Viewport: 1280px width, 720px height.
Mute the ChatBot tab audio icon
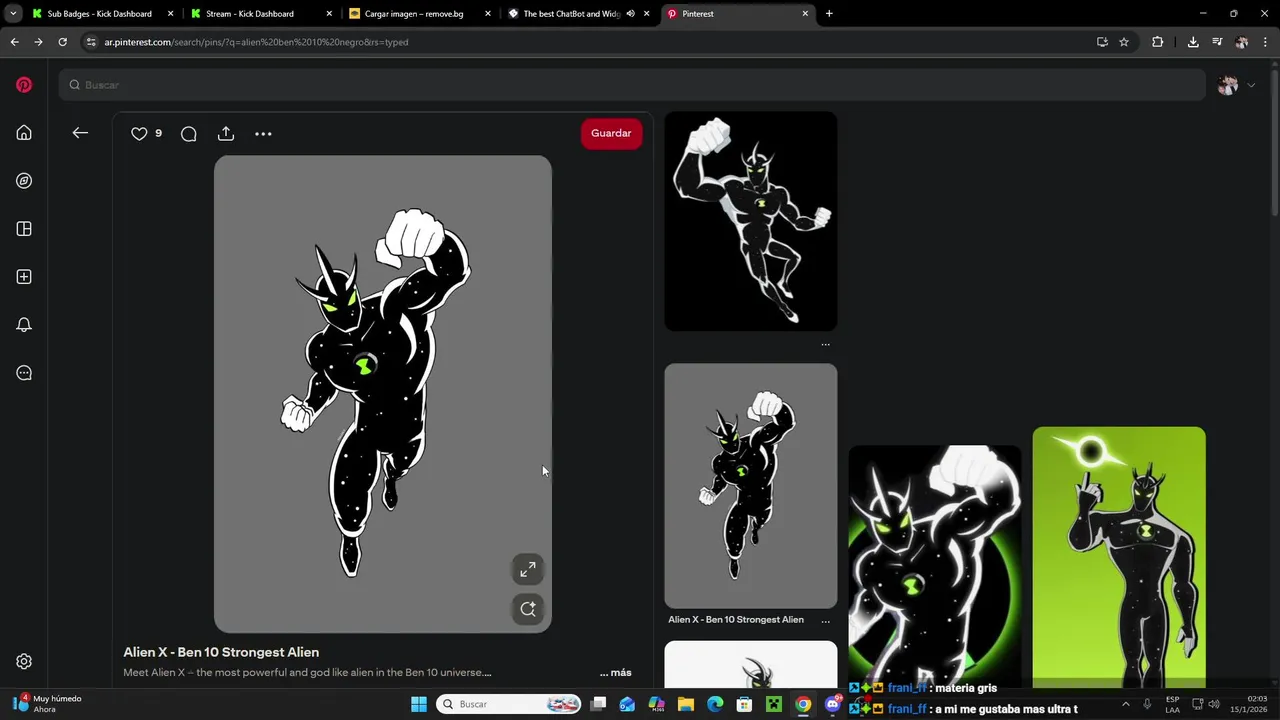click(630, 14)
